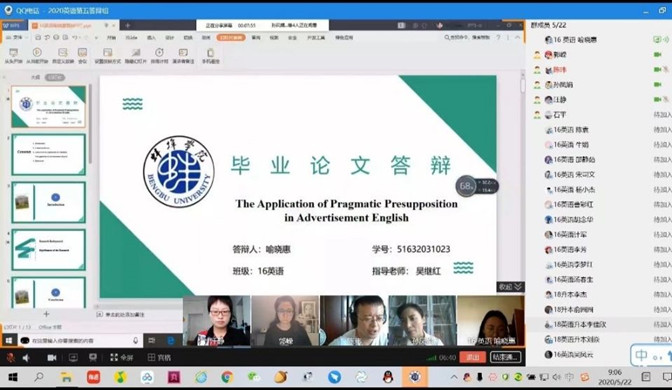Toggle the speaker volume icon in call bar
The image size is (672, 390).
[x=26, y=357]
